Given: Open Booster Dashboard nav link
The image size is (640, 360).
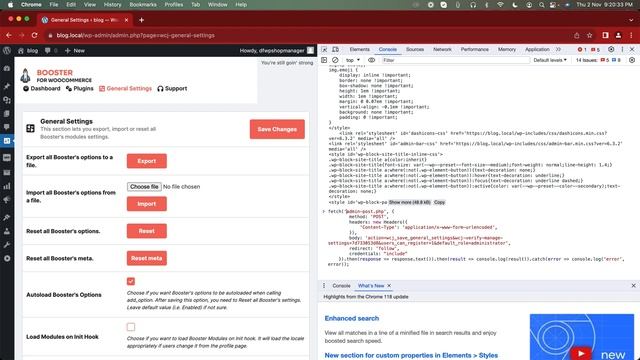Looking at the screenshot, I should pyautogui.click(x=42, y=89).
